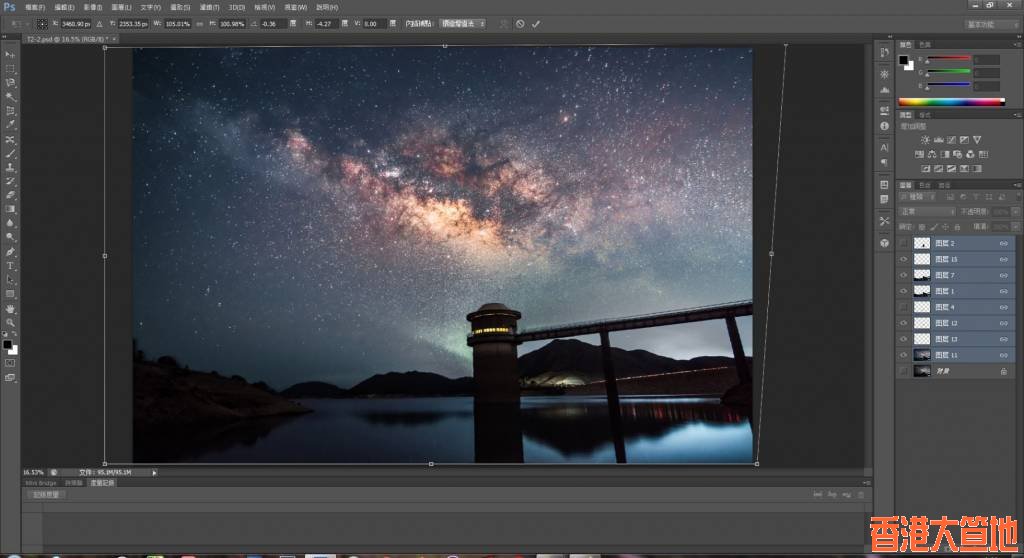Hide layer 圖層 12
This screenshot has width=1024, height=558.
tap(904, 323)
